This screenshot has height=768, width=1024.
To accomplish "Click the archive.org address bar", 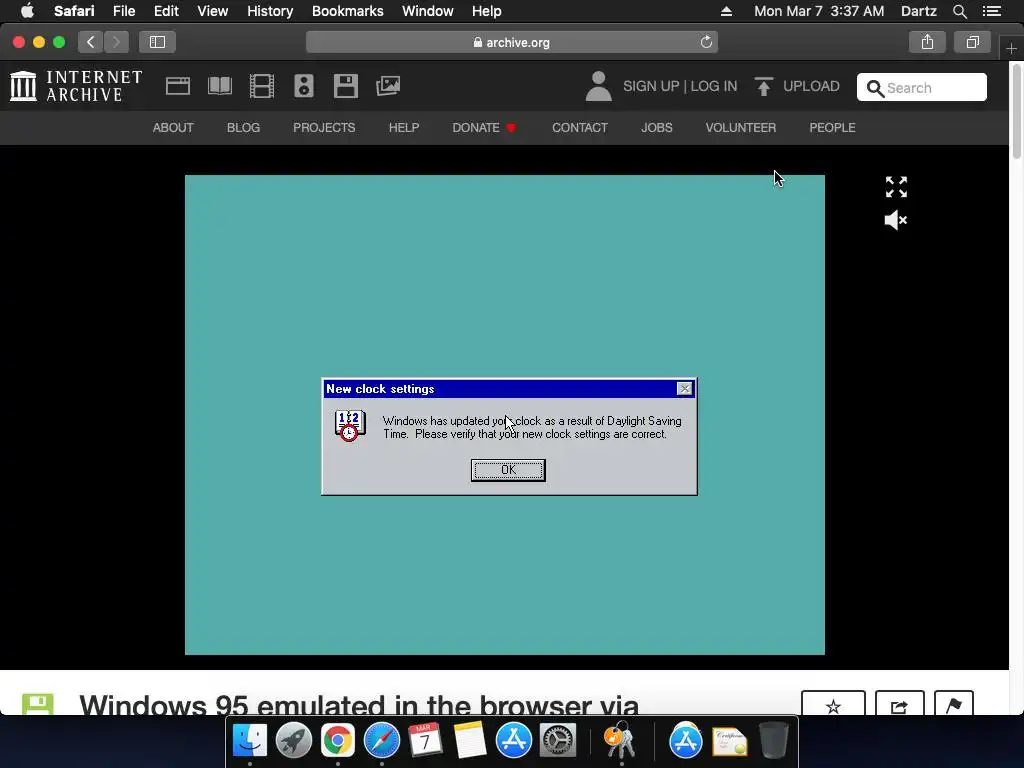I will point(511,42).
